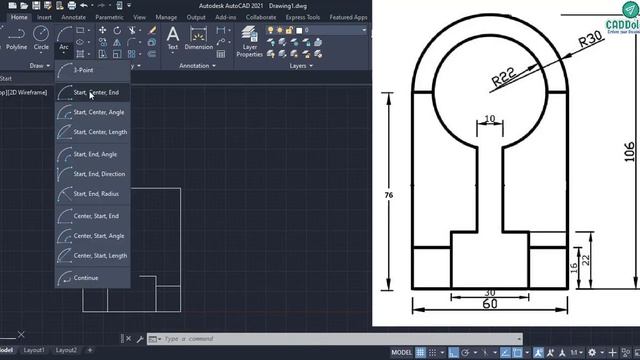Select the Scale tool icon

[x=117, y=54]
